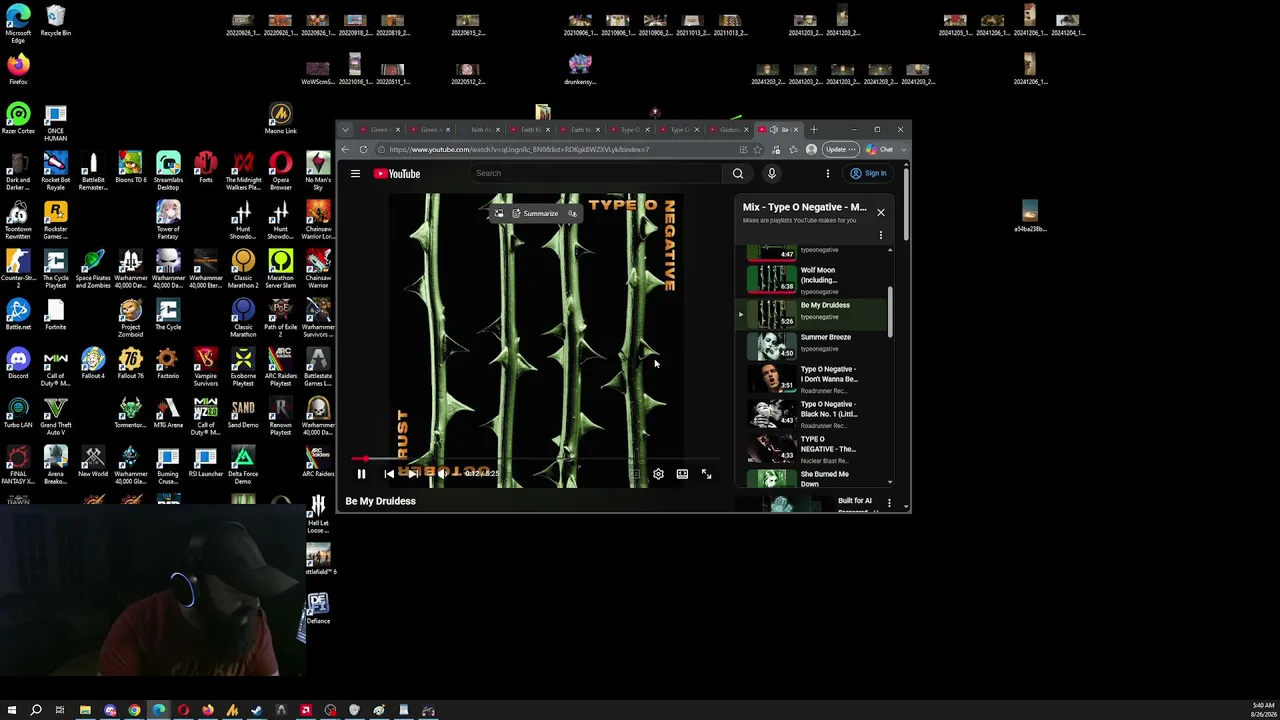Close the Mix - Type O Negative playlist panel
The image size is (1280, 720).
(x=881, y=212)
